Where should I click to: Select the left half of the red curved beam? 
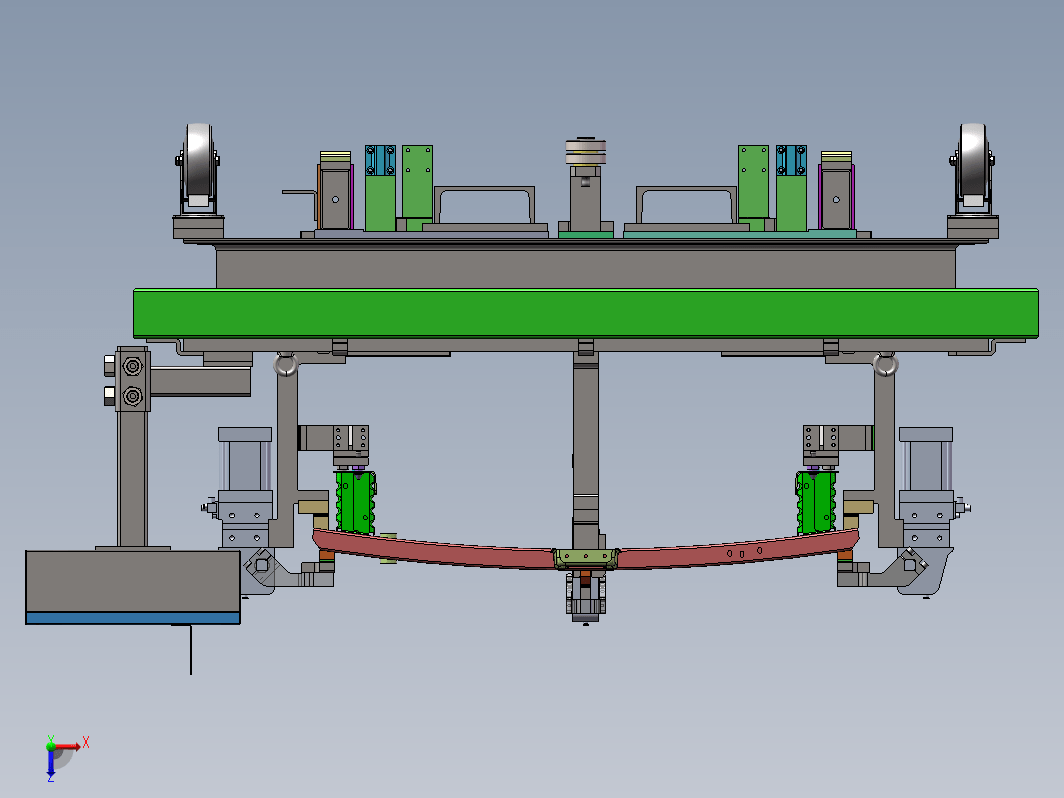(434, 548)
